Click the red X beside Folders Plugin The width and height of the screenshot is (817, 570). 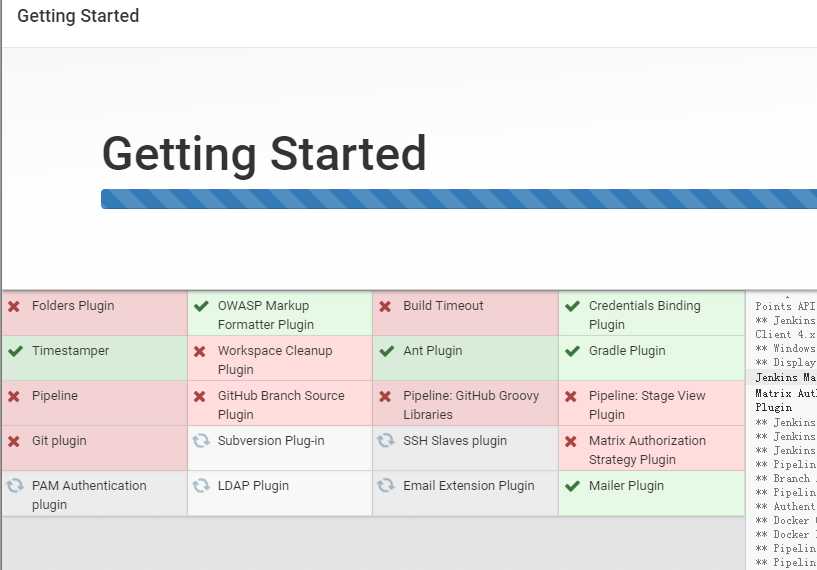14,306
